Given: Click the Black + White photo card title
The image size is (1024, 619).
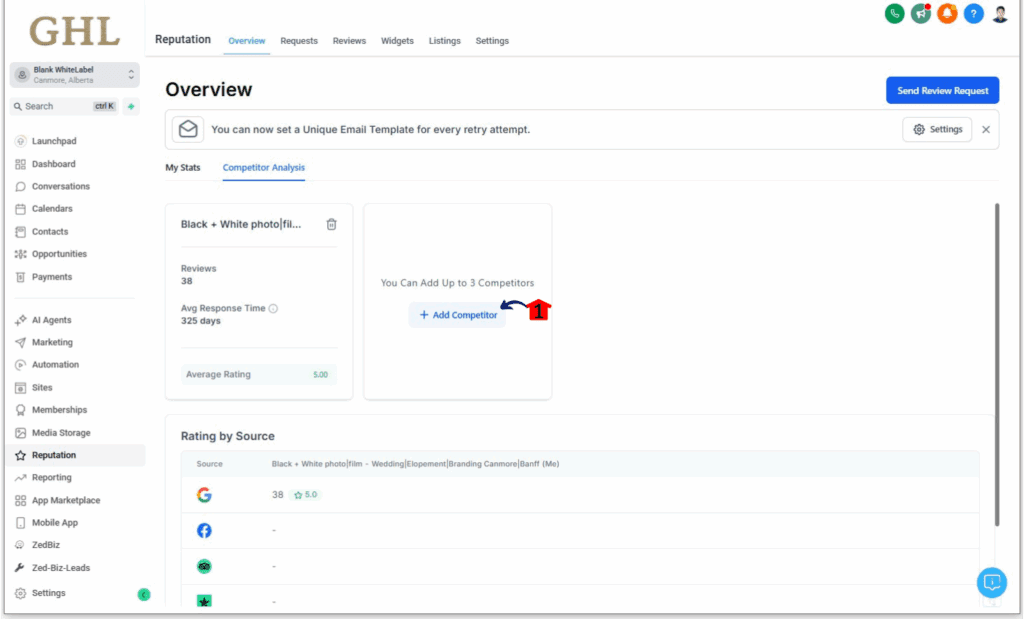Looking at the screenshot, I should [241, 224].
